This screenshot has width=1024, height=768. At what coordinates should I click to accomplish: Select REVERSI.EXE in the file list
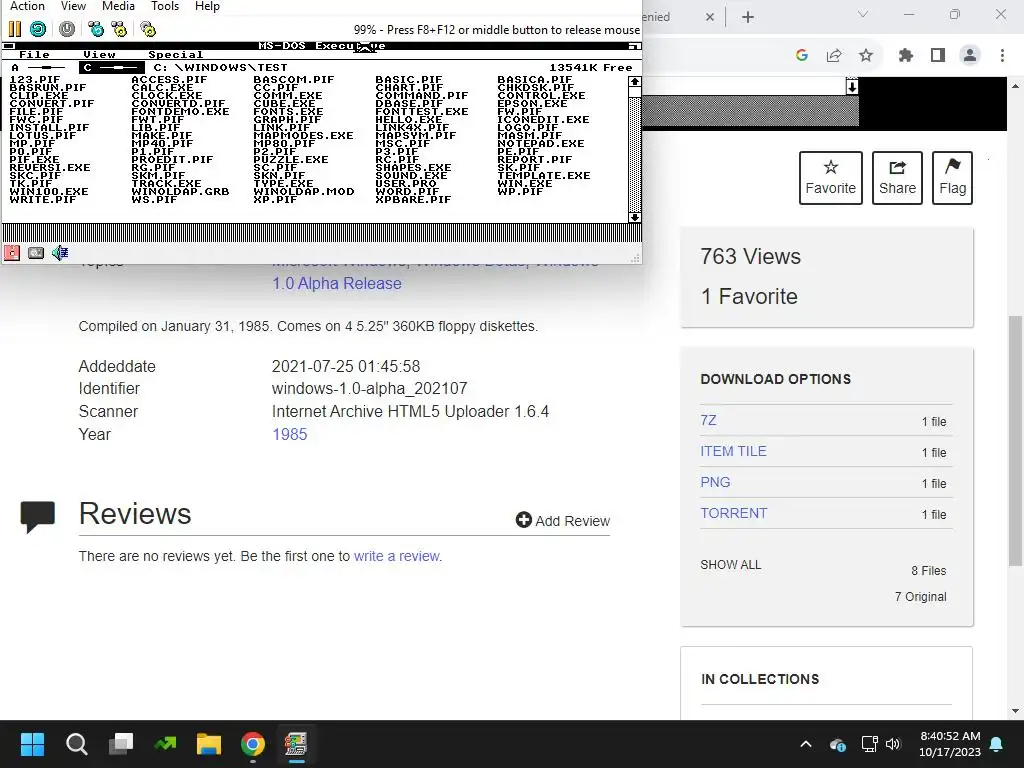[x=50, y=168]
